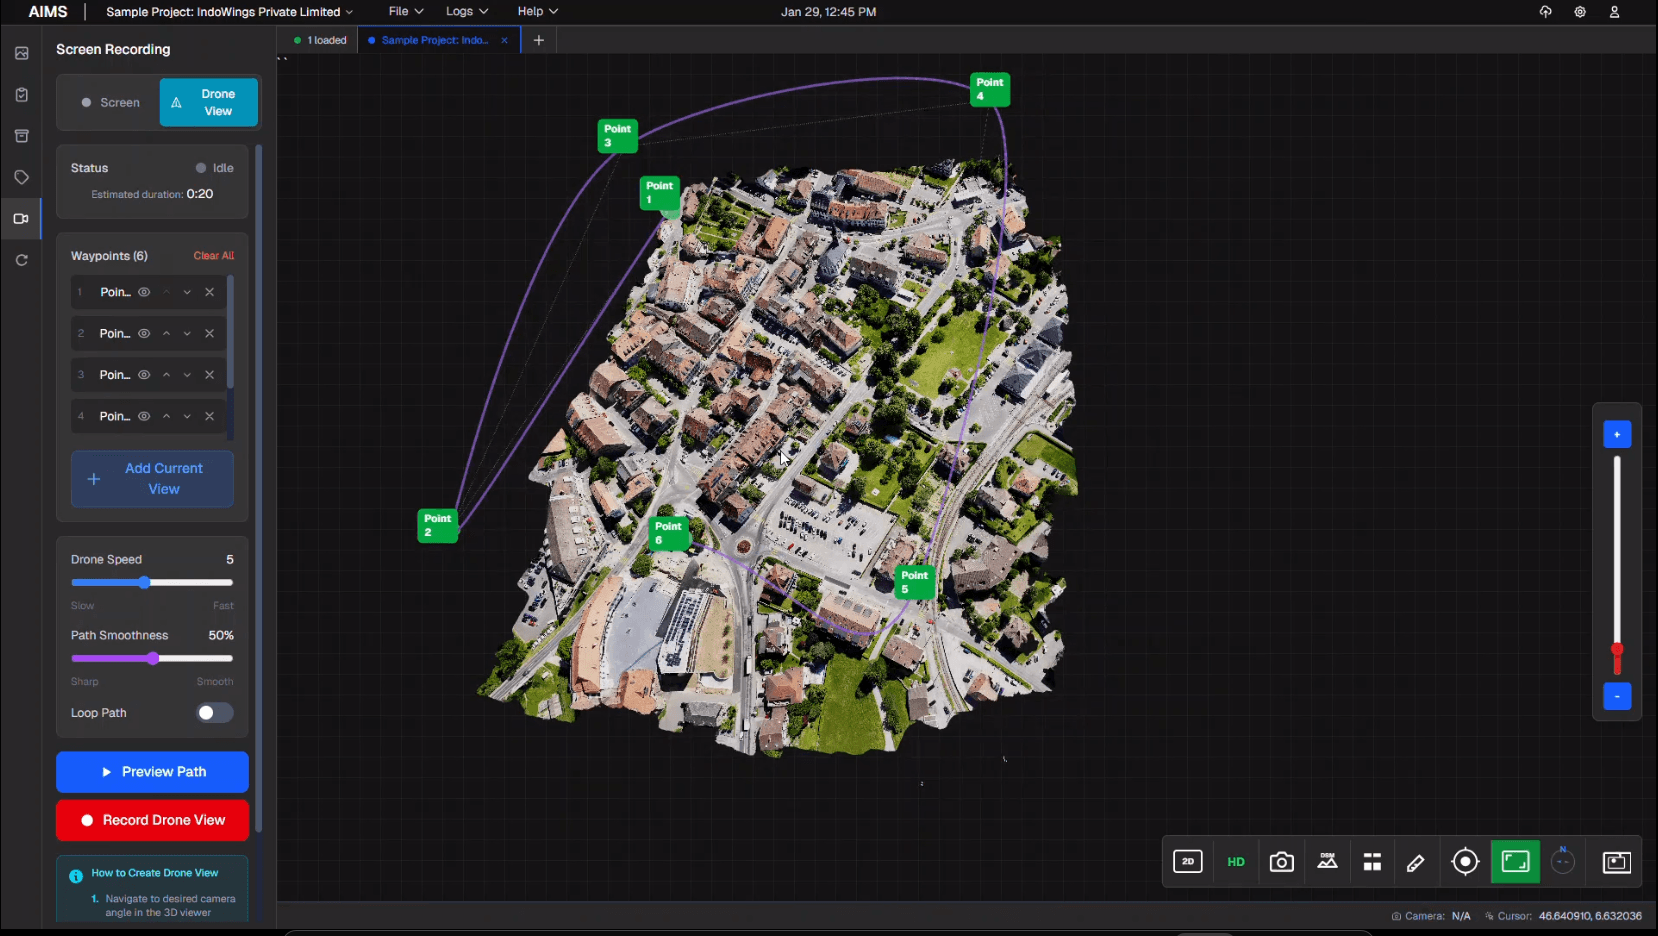The image size is (1658, 936).
Task: Select the Point 3 marker on map
Action: (x=617, y=136)
